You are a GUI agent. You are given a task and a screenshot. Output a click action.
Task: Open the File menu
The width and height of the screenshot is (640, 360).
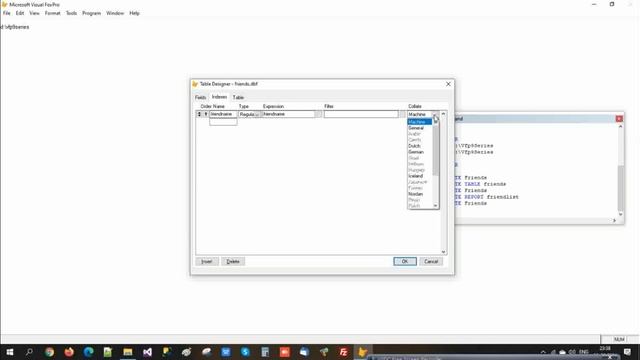(x=7, y=13)
